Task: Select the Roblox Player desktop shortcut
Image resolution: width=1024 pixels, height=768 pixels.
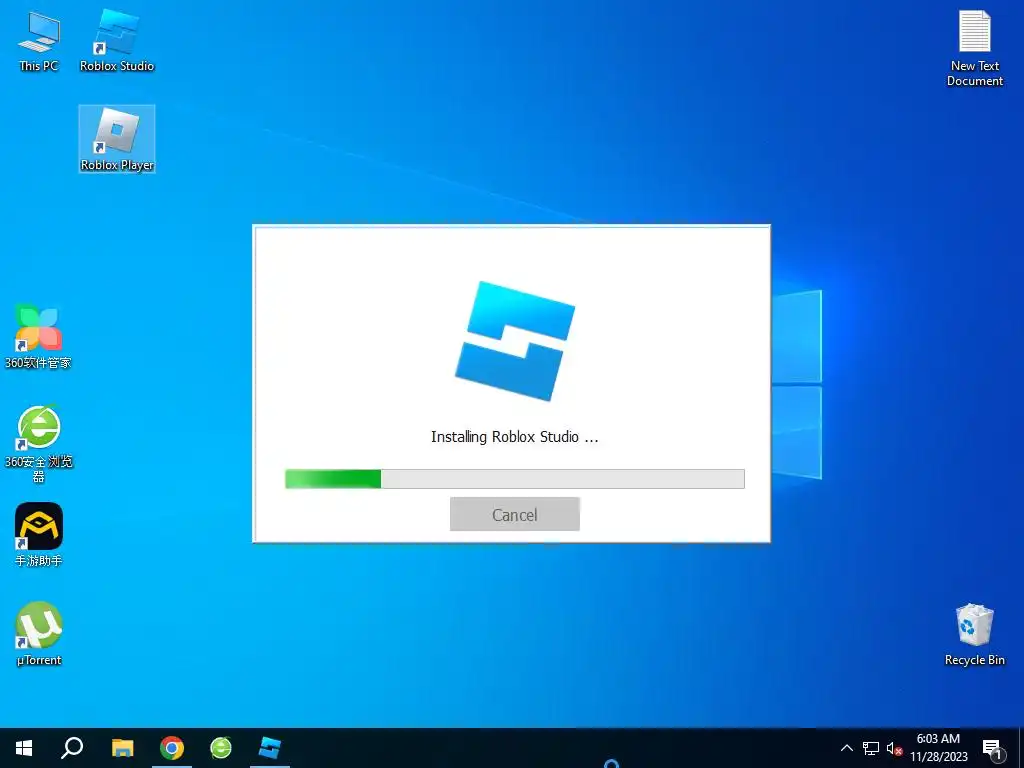Action: (117, 139)
